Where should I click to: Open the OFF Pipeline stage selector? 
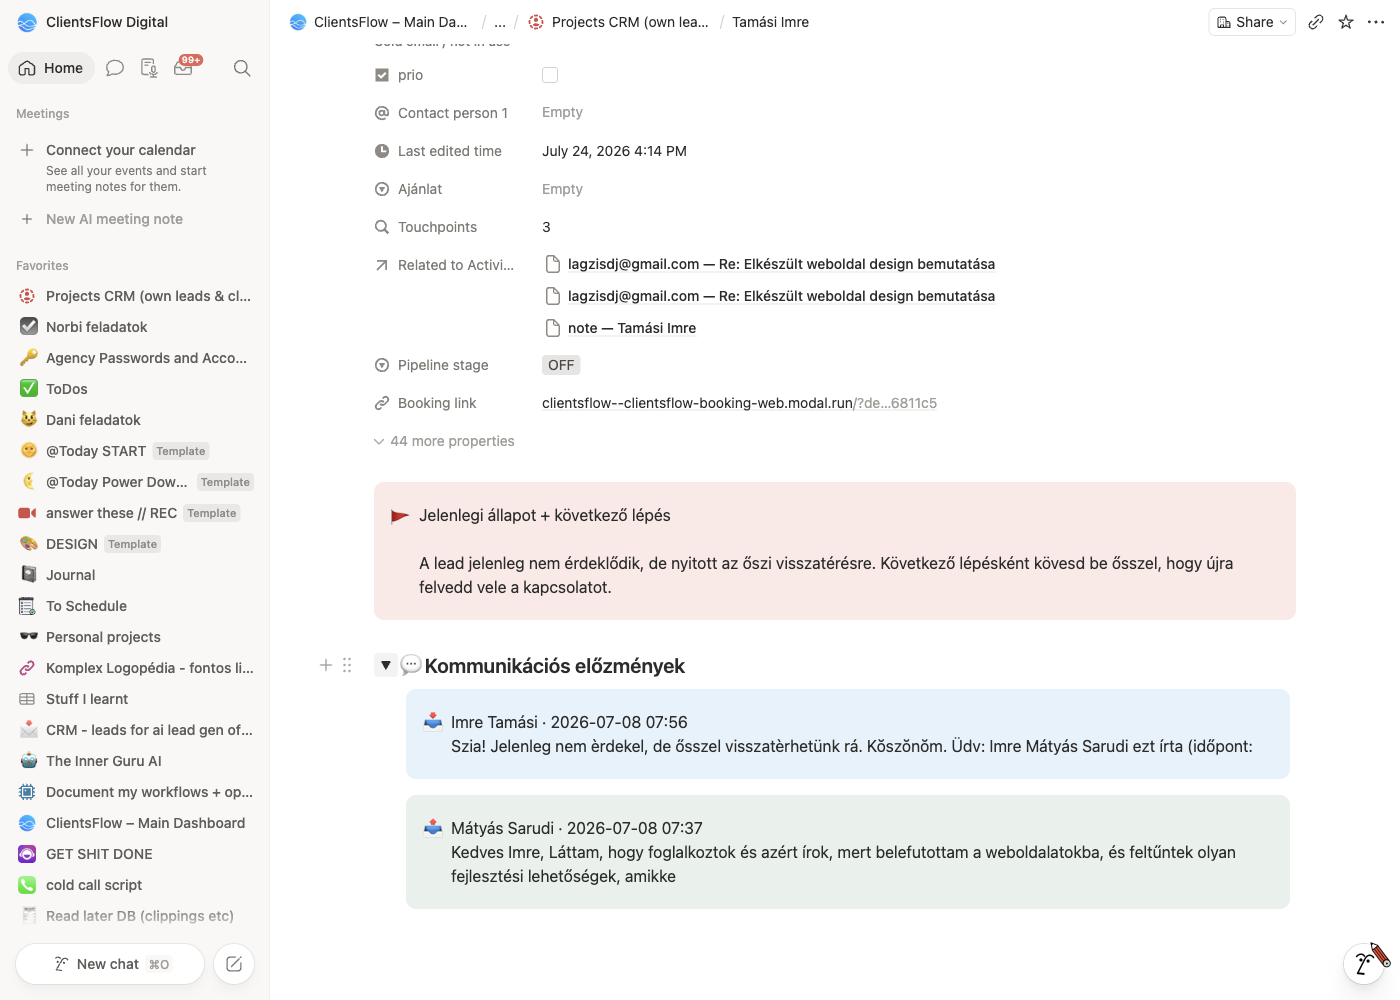(561, 365)
